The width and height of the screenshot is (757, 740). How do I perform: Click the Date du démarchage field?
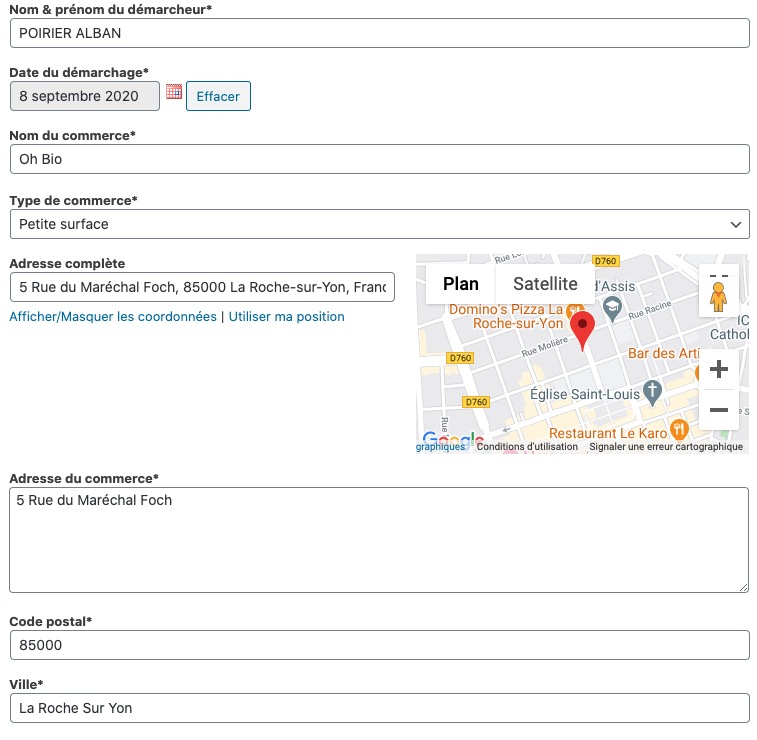point(84,96)
